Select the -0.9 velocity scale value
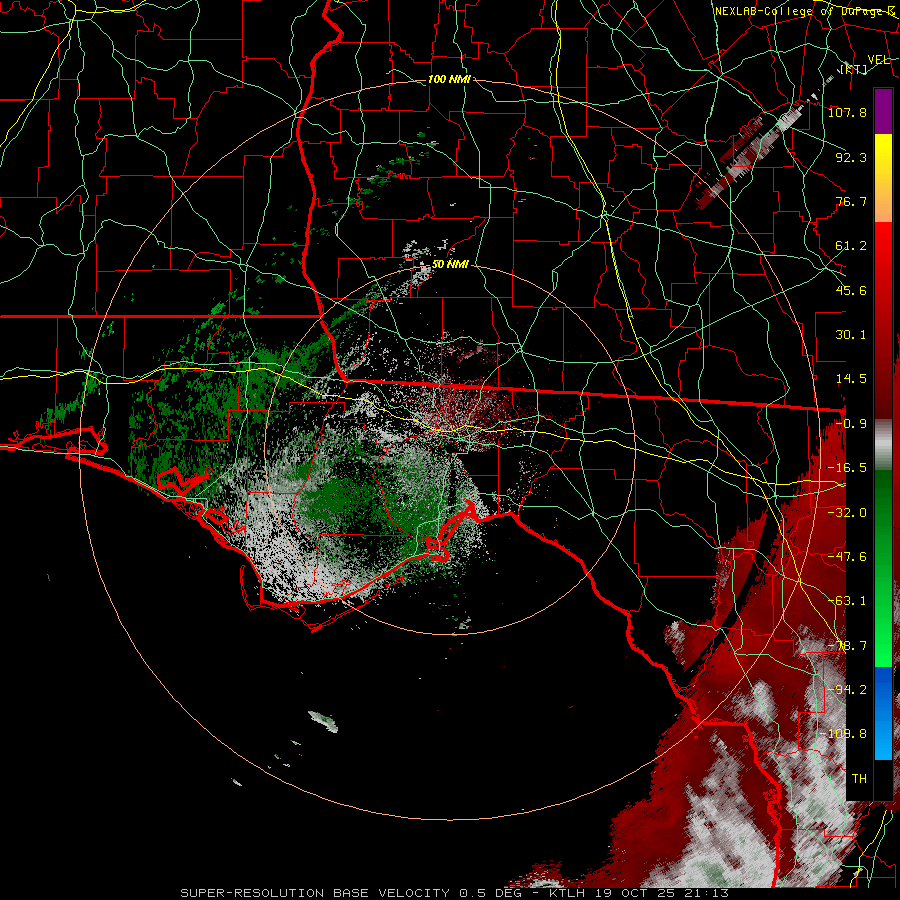This screenshot has height=900, width=900. (851, 424)
